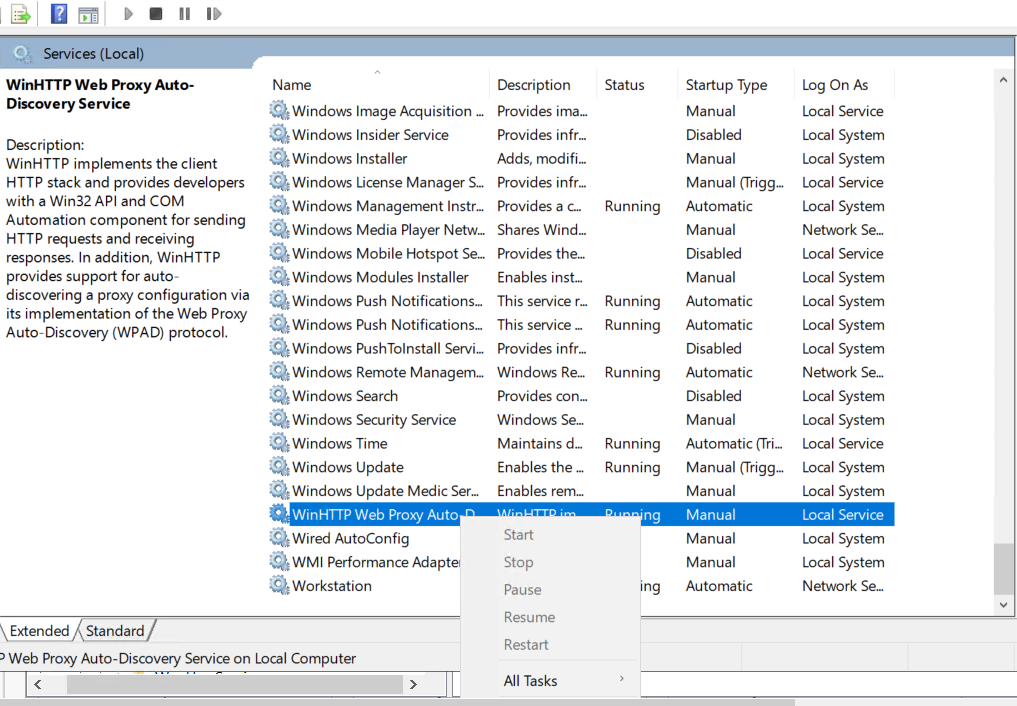Image resolution: width=1017 pixels, height=706 pixels.
Task: Click 'Local Service' log on for Windows Mobile Hotspot
Action: tap(843, 253)
